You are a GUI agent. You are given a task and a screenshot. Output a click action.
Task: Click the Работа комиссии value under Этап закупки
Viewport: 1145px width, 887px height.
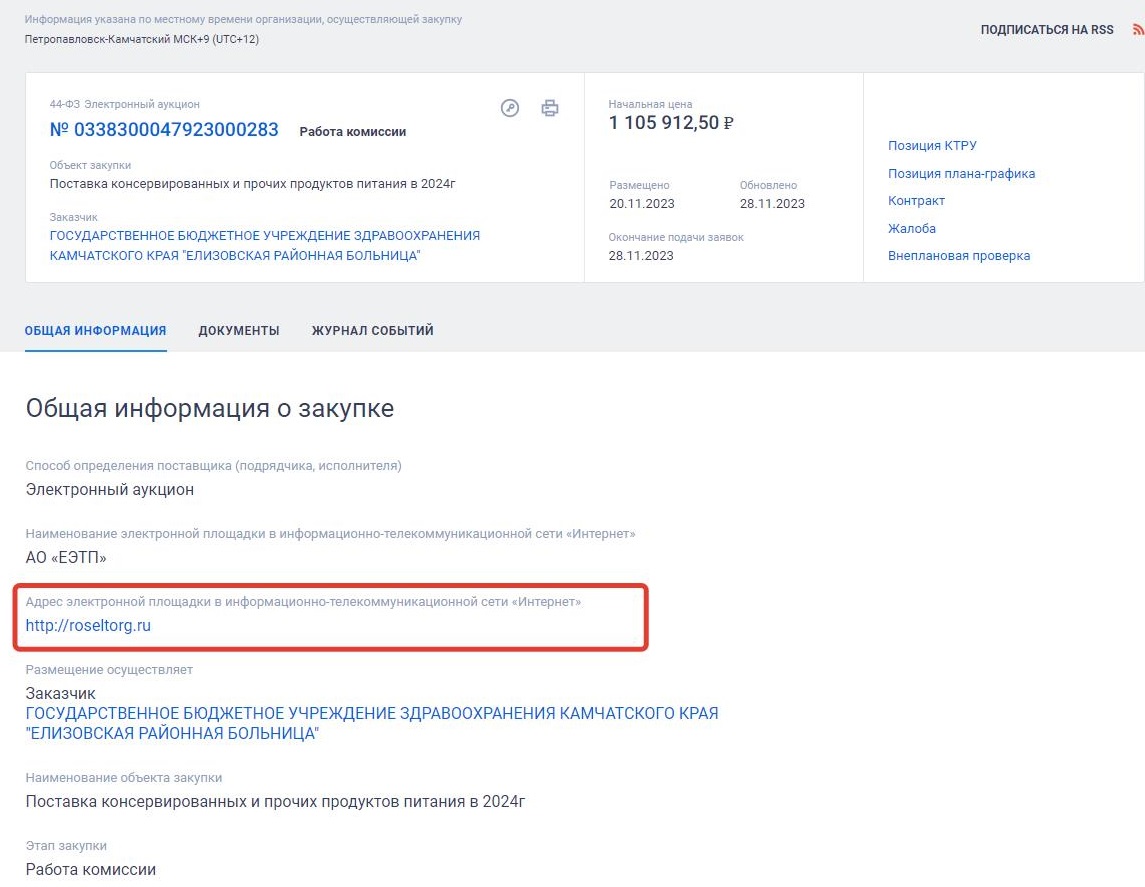click(91, 869)
